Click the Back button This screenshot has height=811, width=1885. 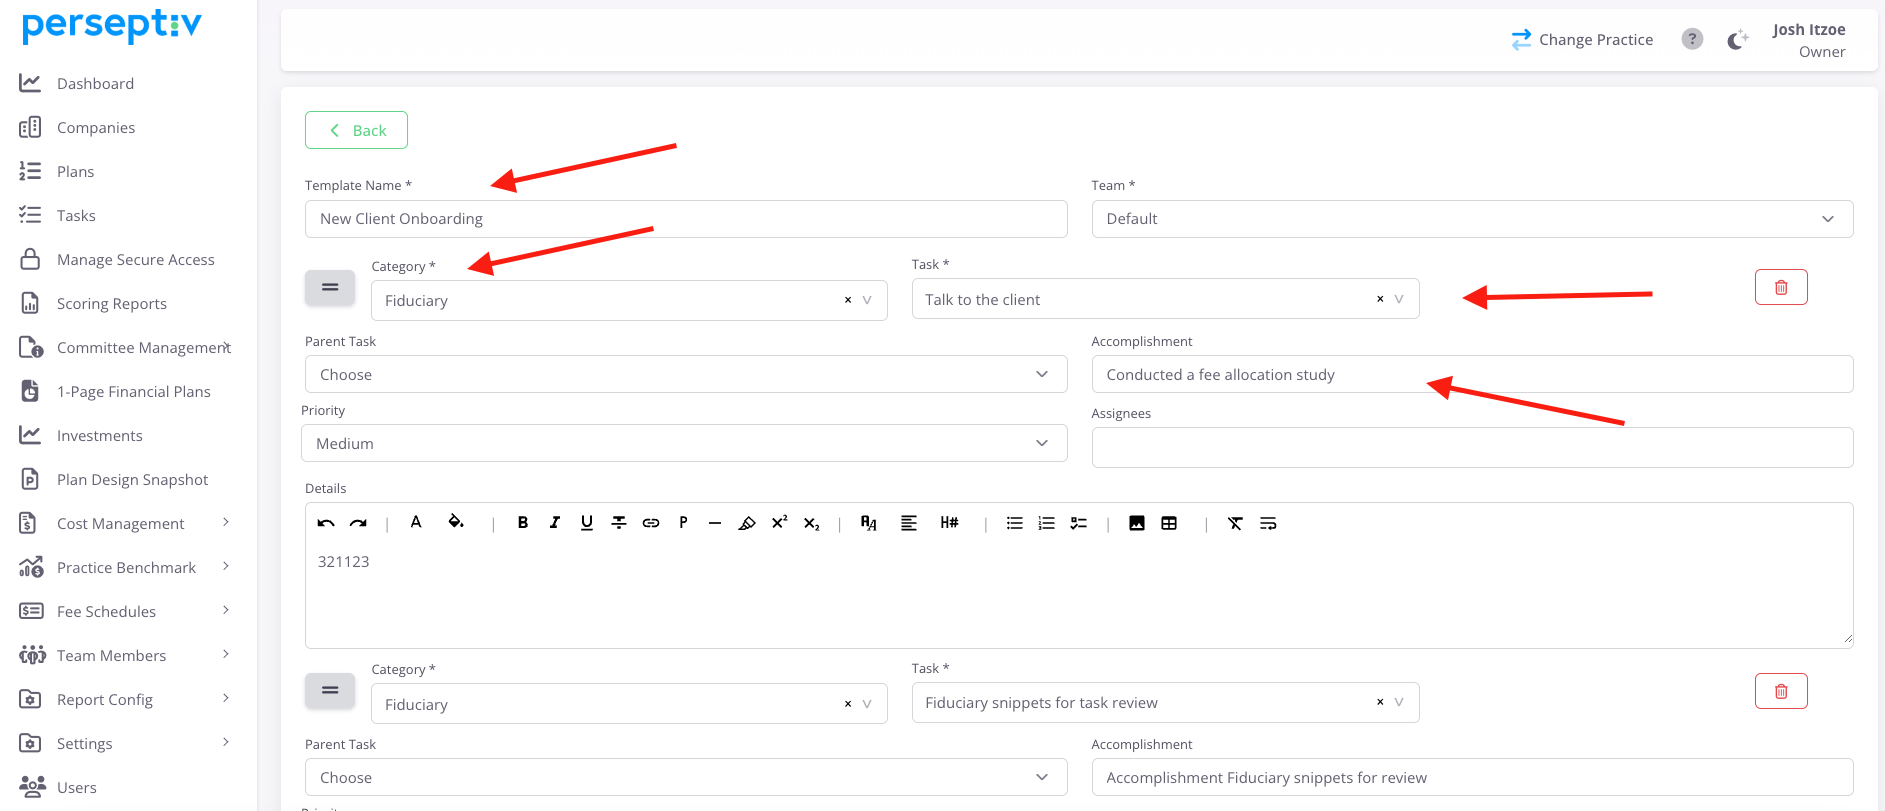pyautogui.click(x=356, y=130)
